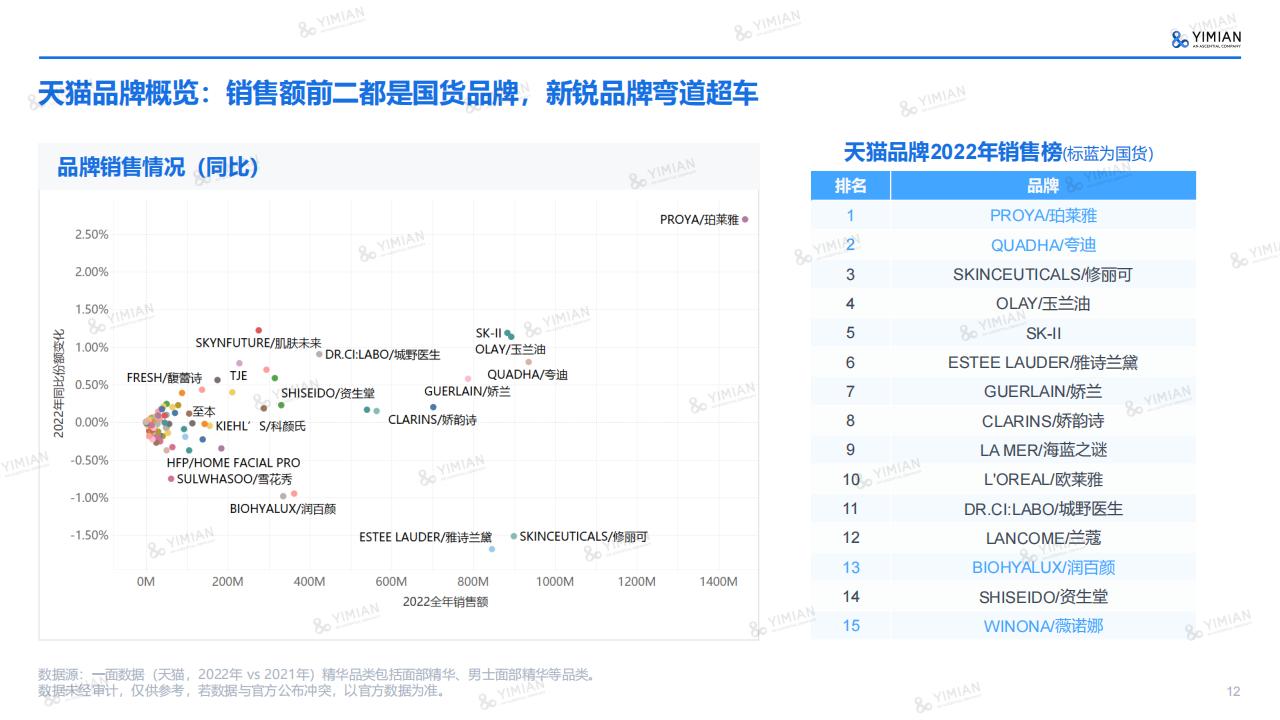This screenshot has height=720, width=1280.
Task: Select table row SK-II
Action: pos(1003,333)
